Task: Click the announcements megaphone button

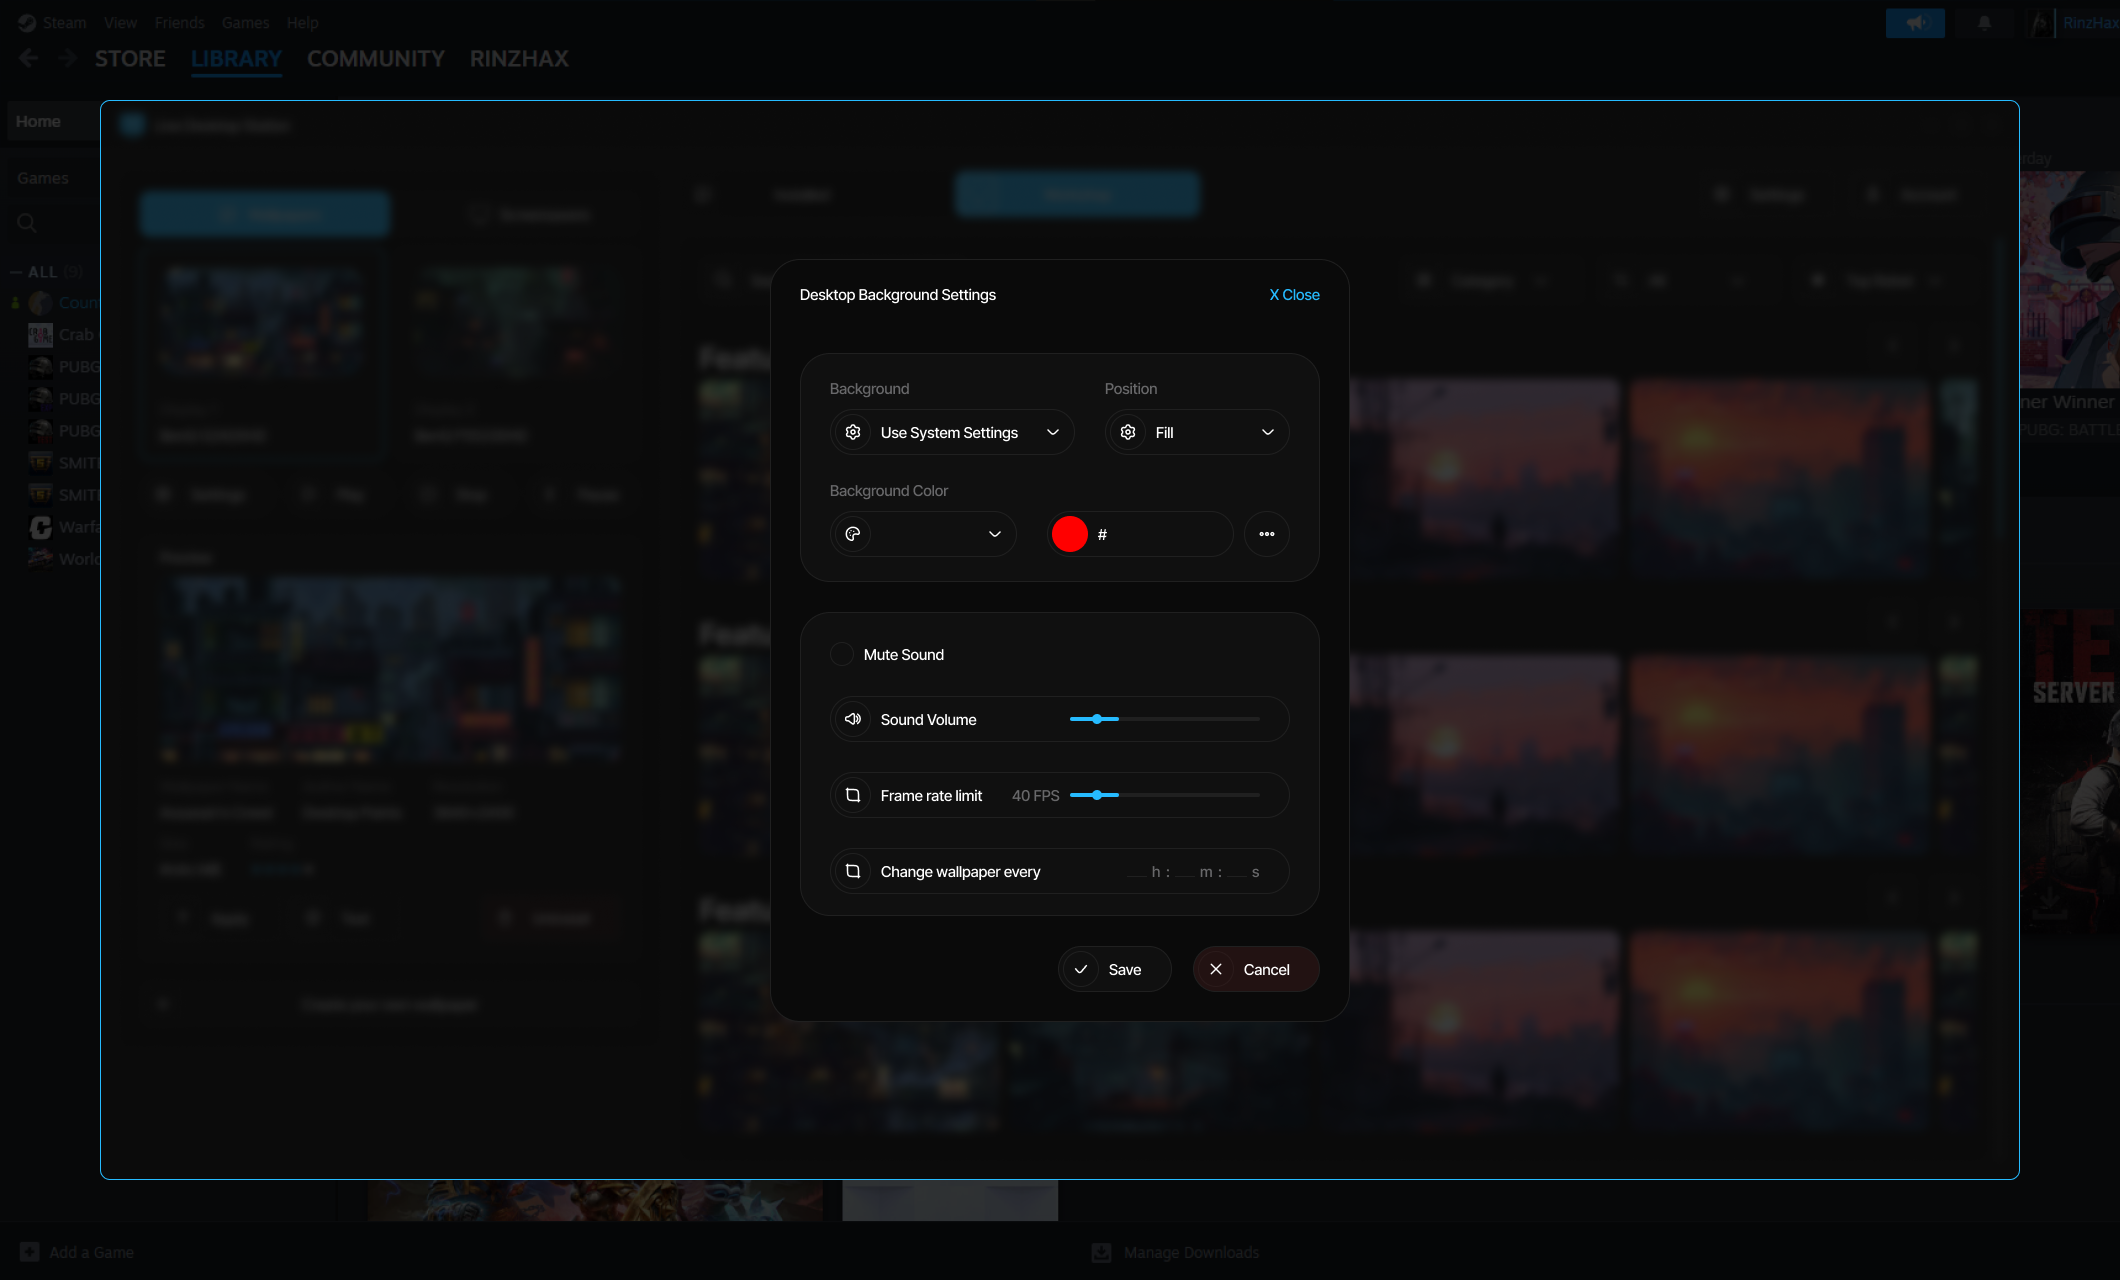Action: 1915,23
